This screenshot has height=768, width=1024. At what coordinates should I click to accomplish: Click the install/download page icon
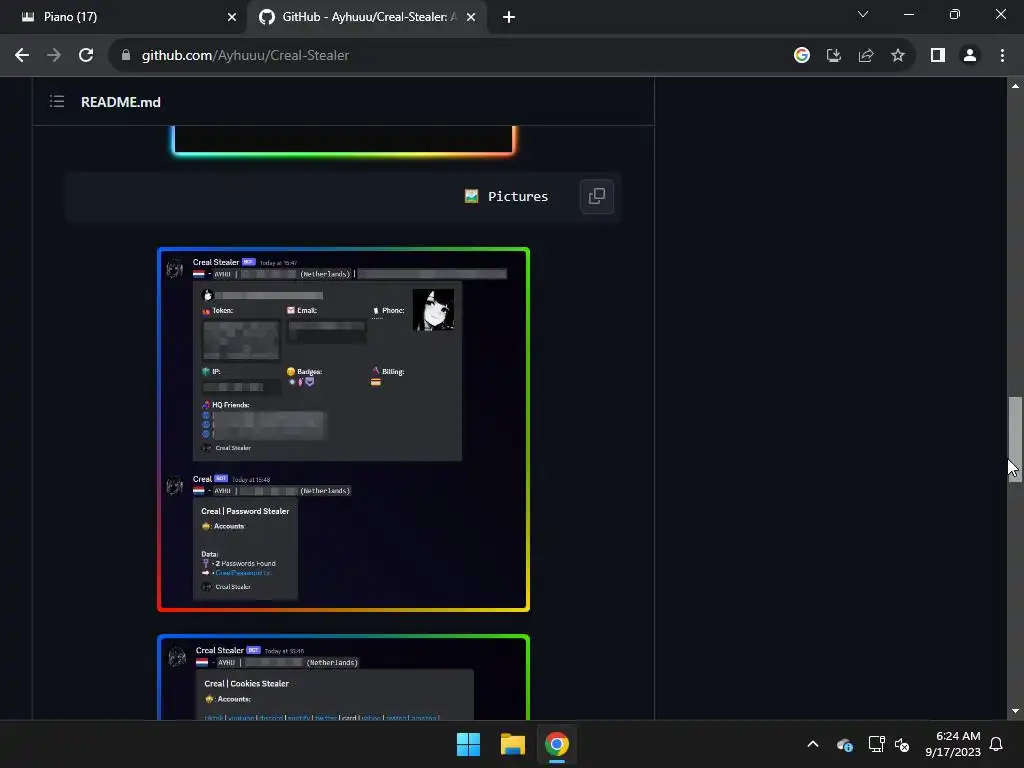pos(834,56)
